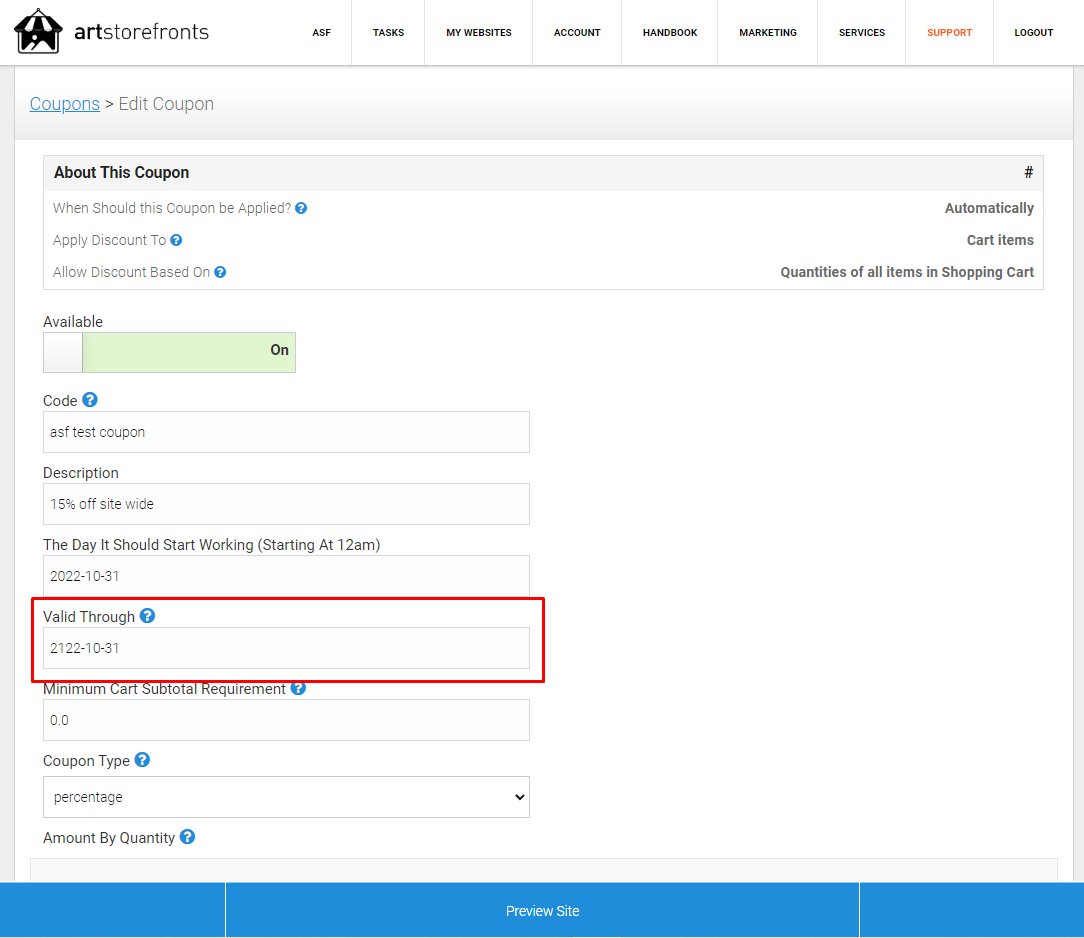Focus the Description field with 15% off site wide
This screenshot has height=938, width=1084.
click(x=286, y=504)
